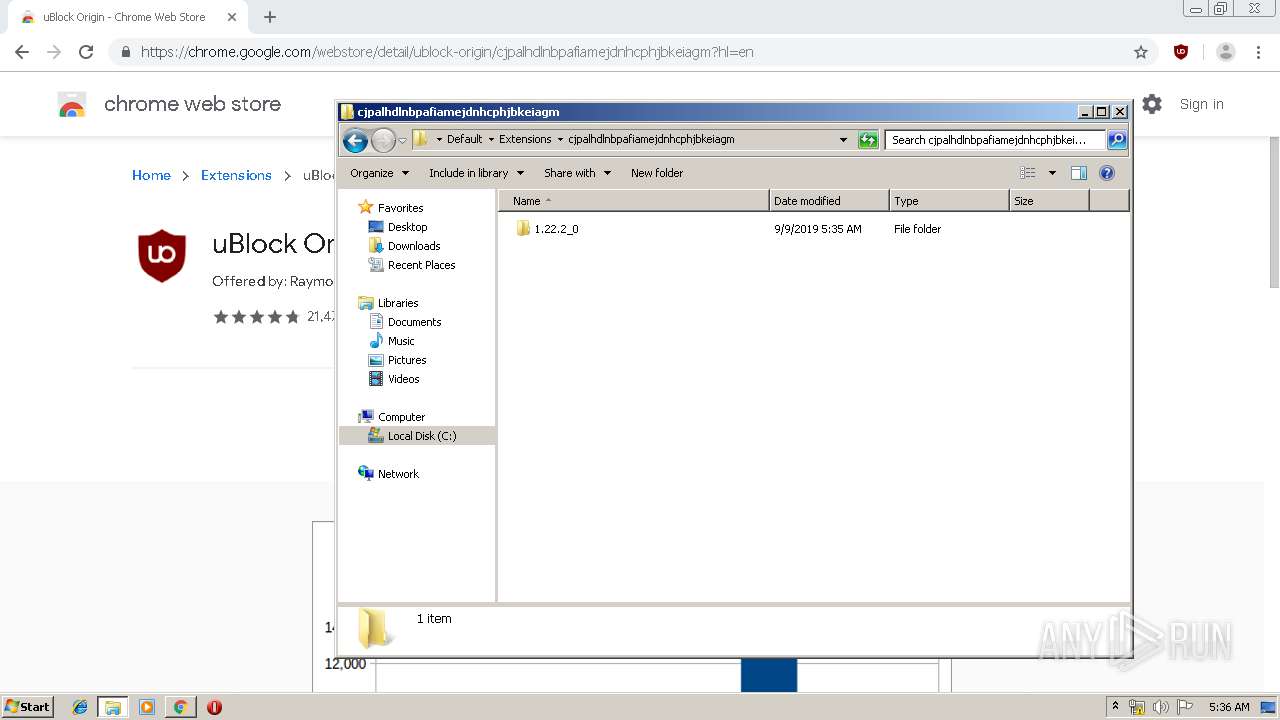
Task: Click the Chrome address bar URL
Action: (447, 52)
